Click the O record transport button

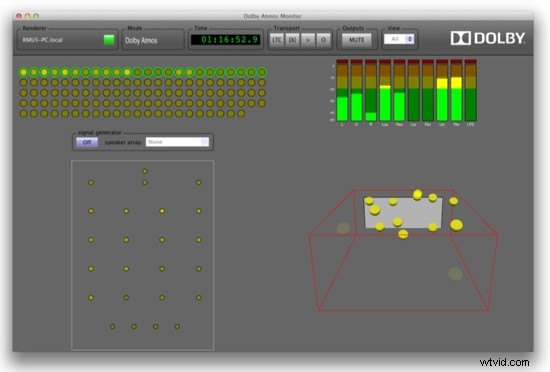coord(323,40)
